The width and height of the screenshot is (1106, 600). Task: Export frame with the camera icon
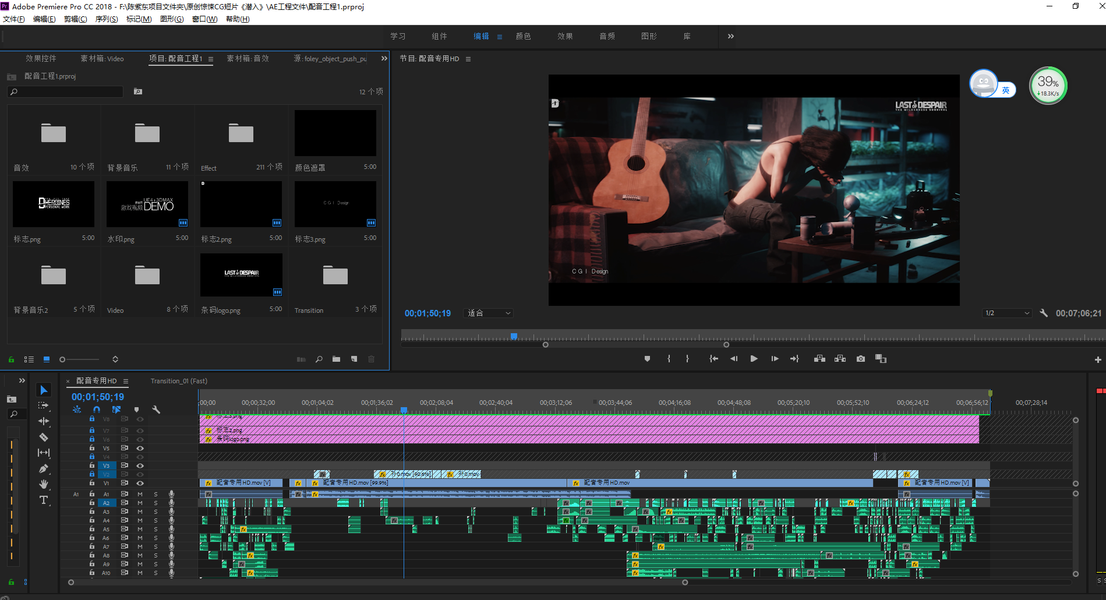point(861,359)
